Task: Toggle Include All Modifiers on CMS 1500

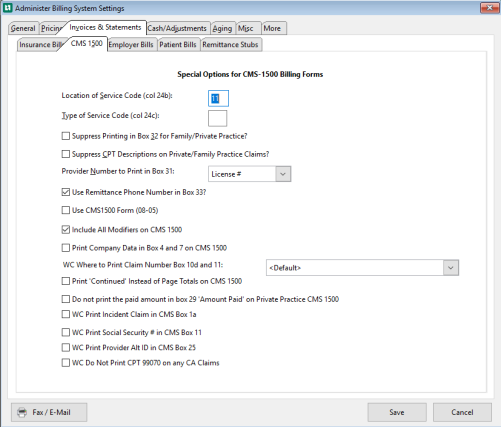Action: [x=66, y=230]
